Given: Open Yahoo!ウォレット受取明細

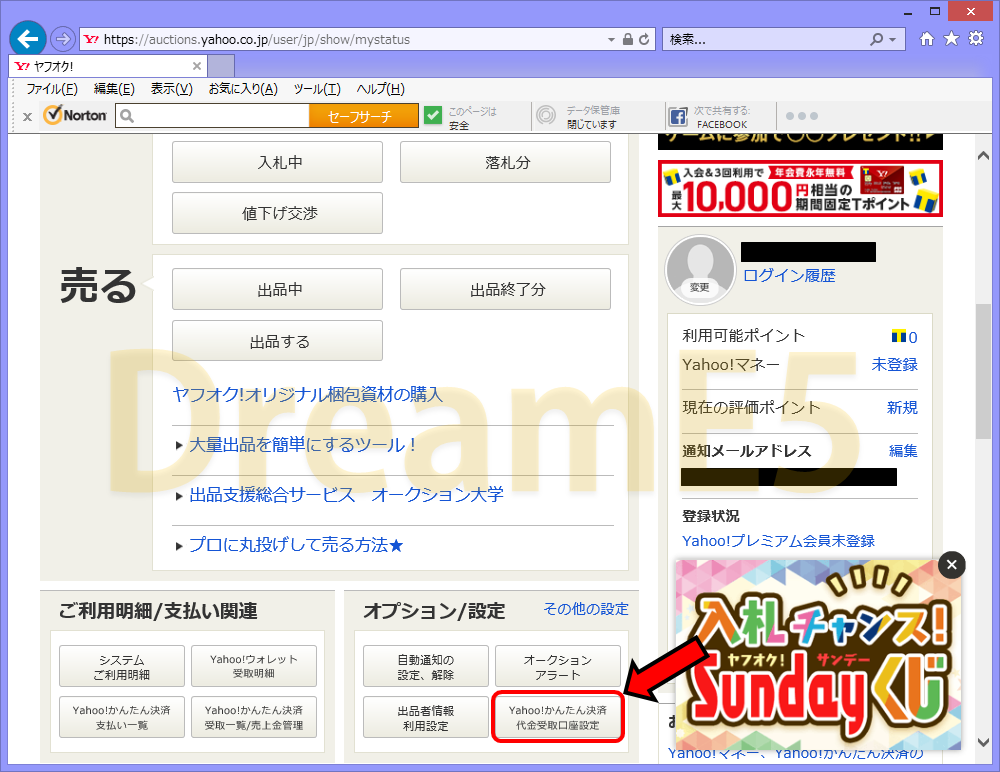Looking at the screenshot, I should pyautogui.click(x=254, y=666).
